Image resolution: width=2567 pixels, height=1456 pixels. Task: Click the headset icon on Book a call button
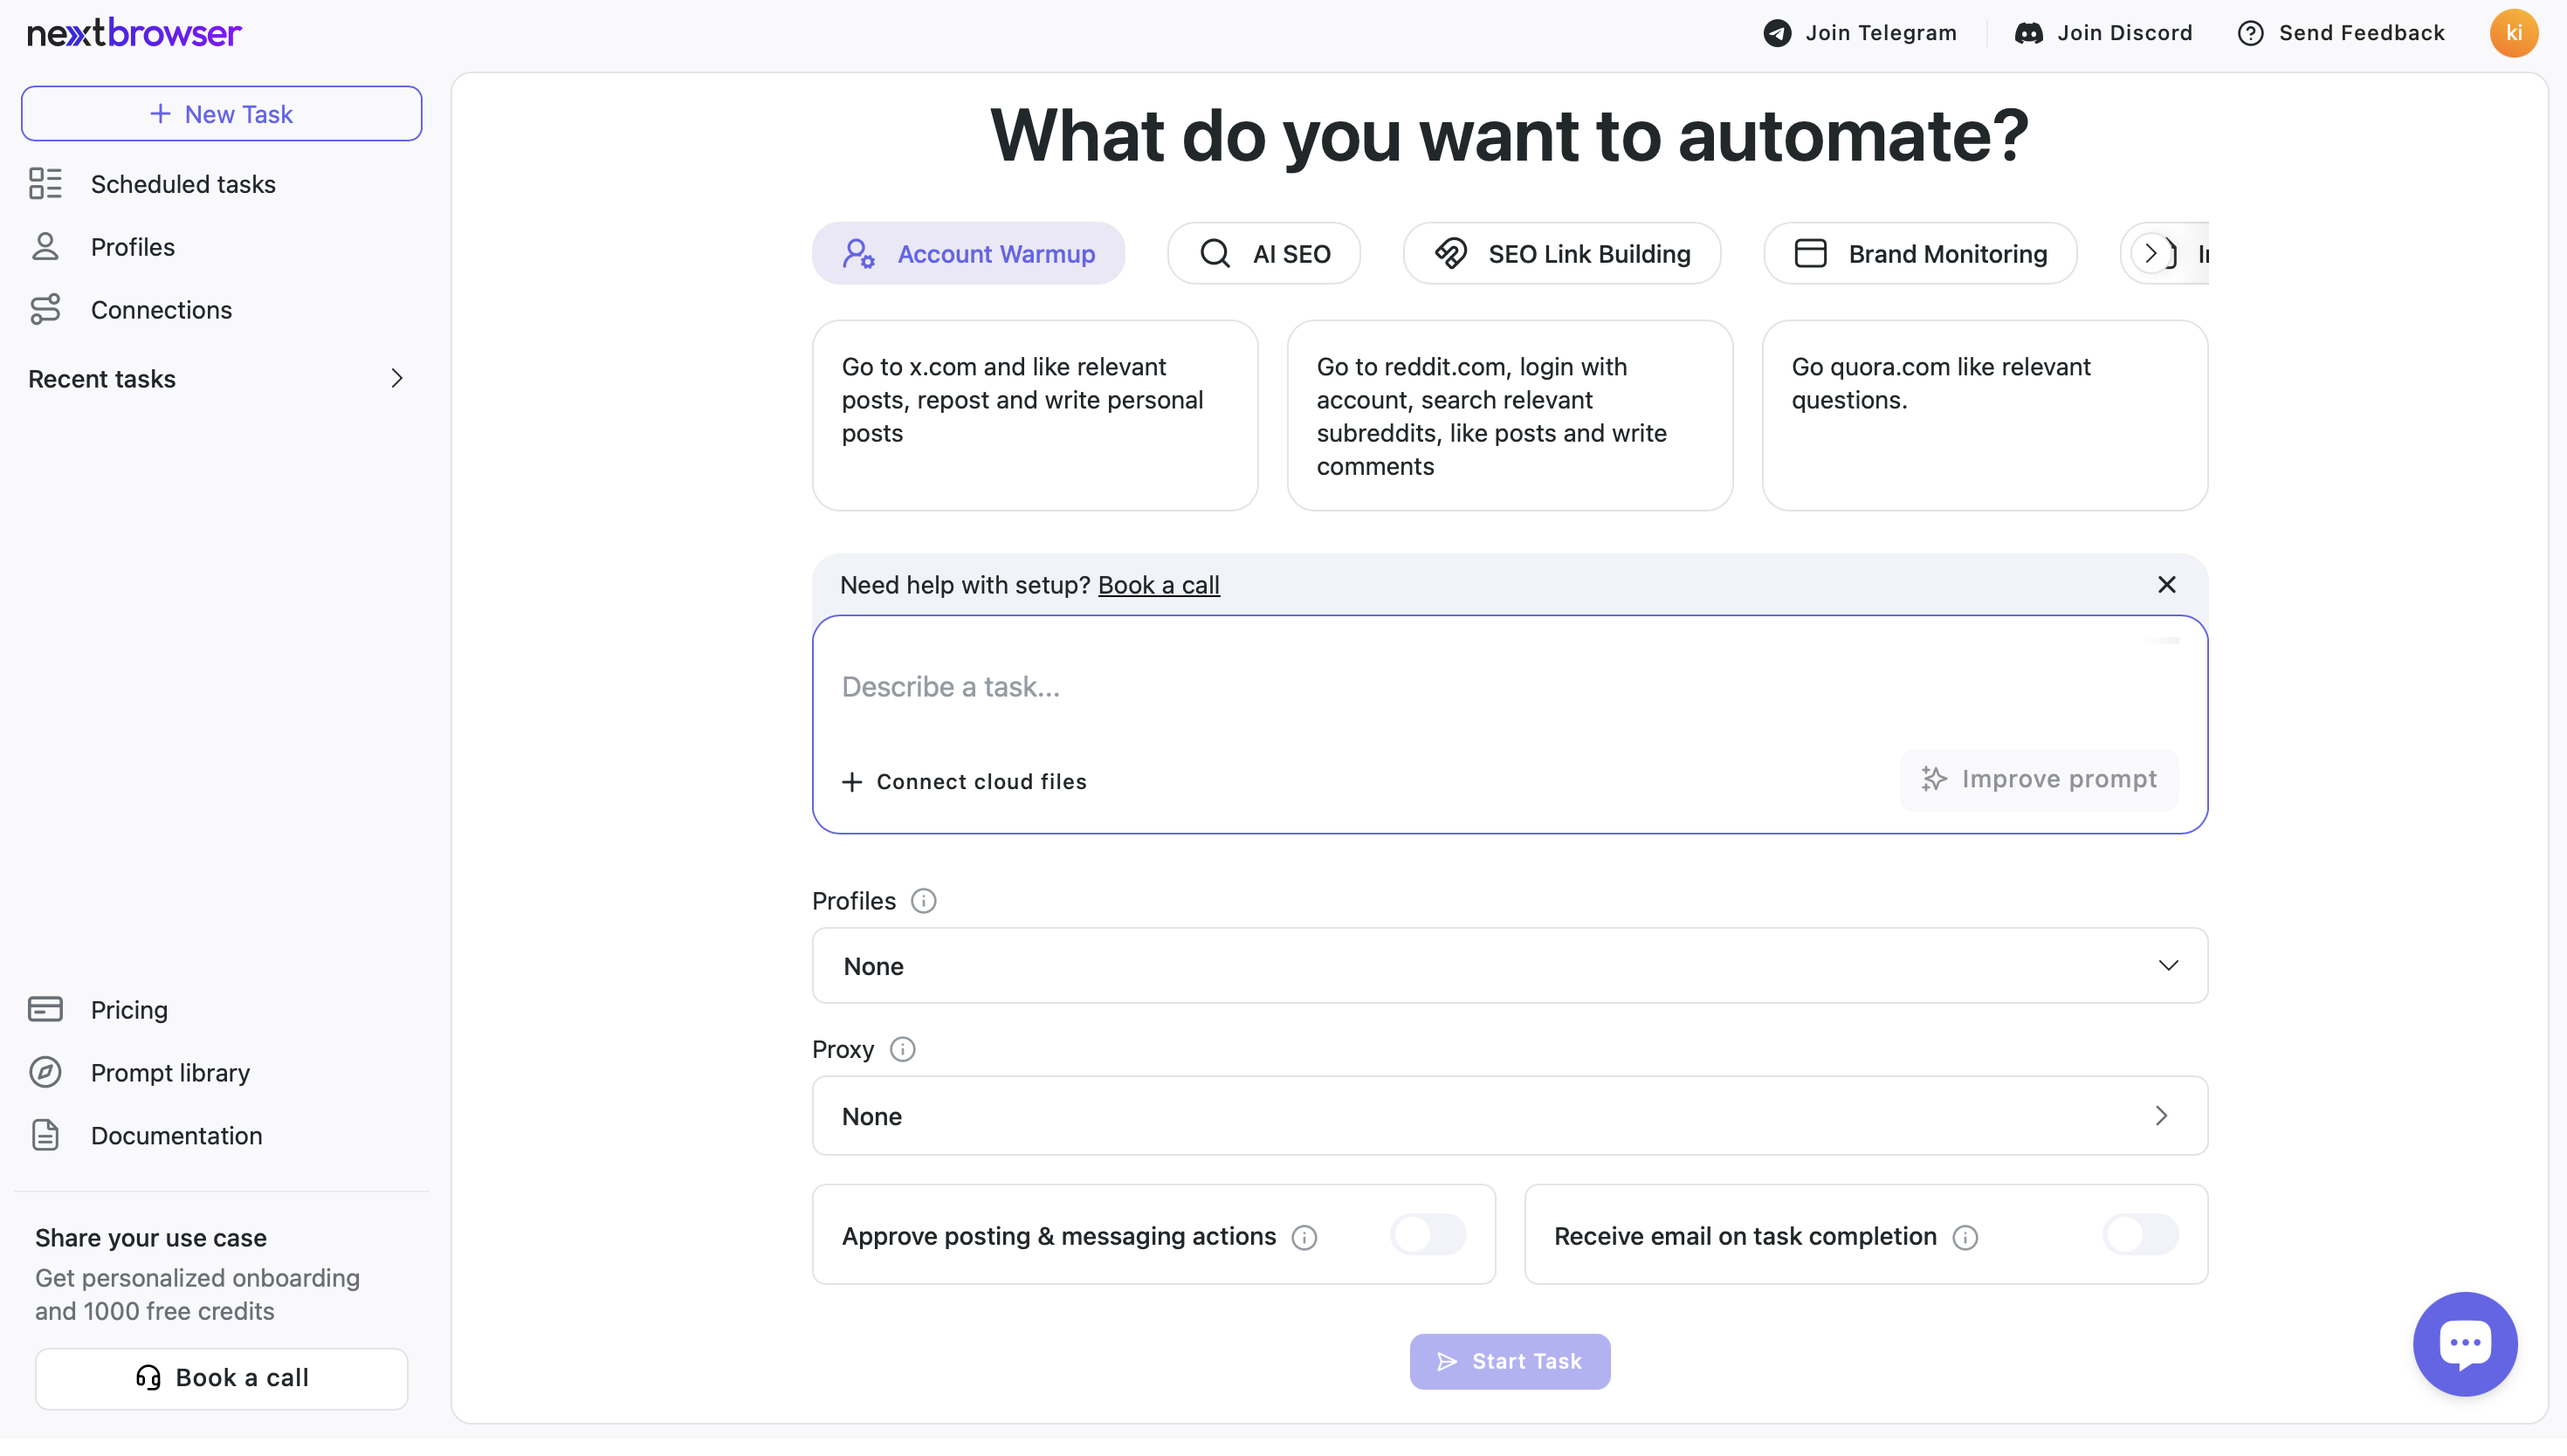pos(148,1379)
